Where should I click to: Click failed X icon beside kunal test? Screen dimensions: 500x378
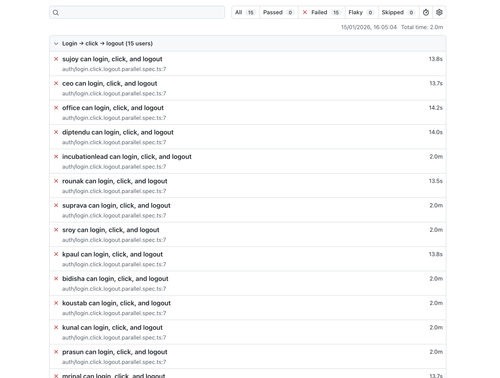[56, 327]
